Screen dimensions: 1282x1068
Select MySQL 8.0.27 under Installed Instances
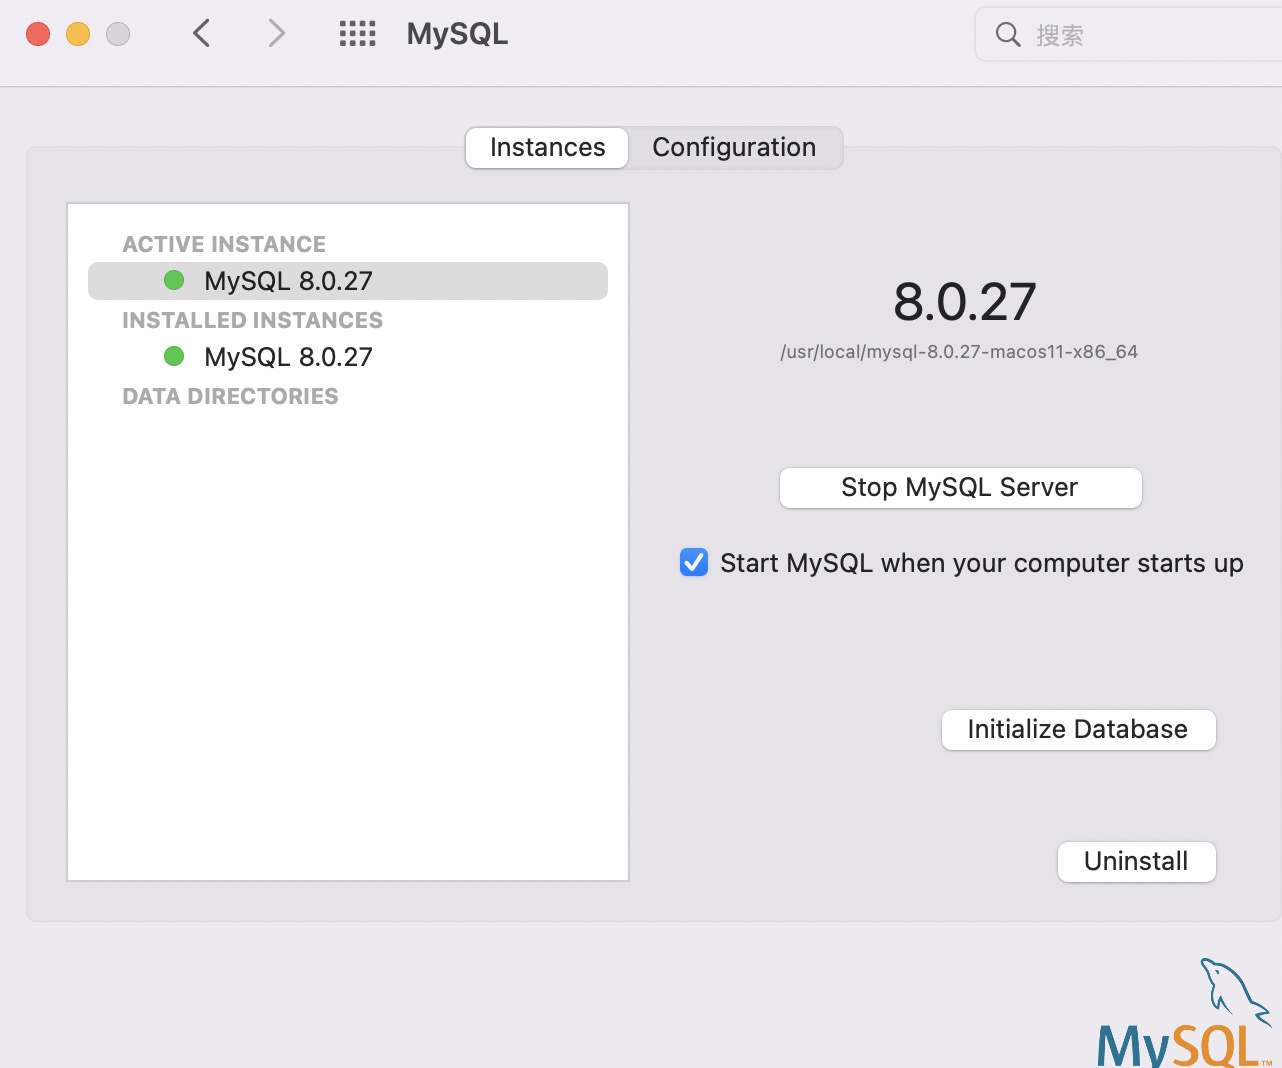coord(348,357)
